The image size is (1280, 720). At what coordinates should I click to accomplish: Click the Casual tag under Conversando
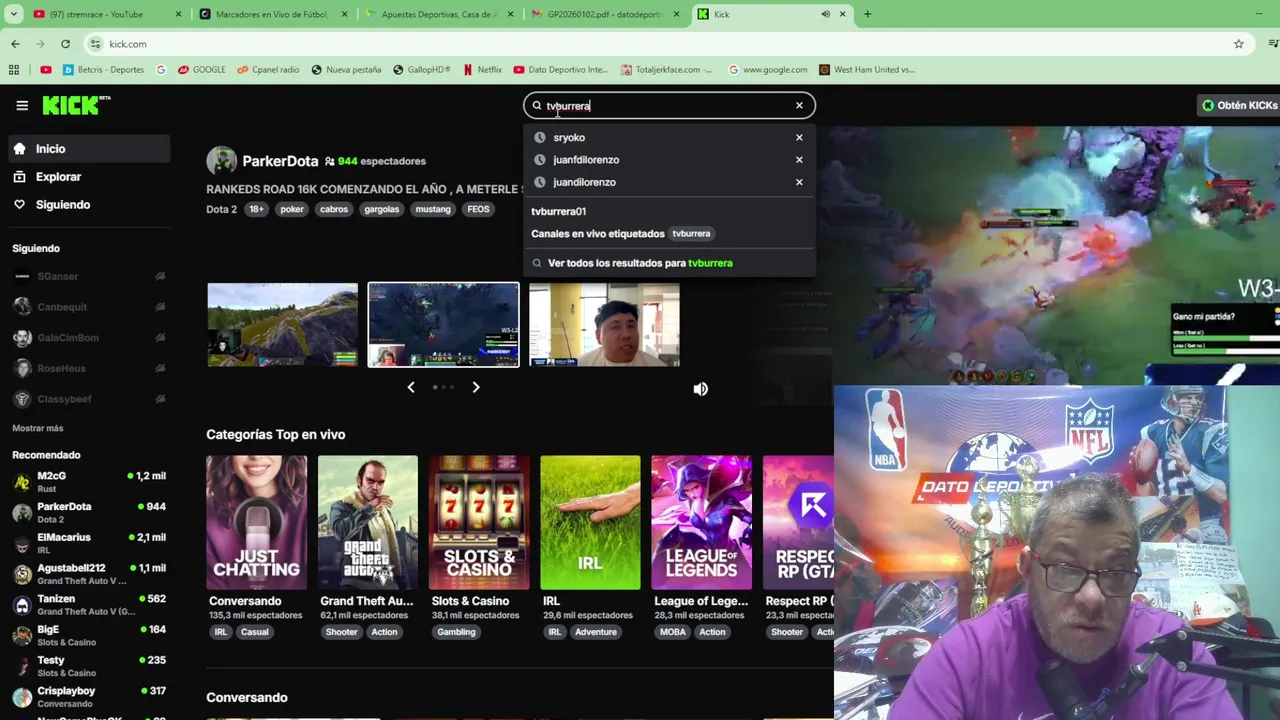pos(254,632)
